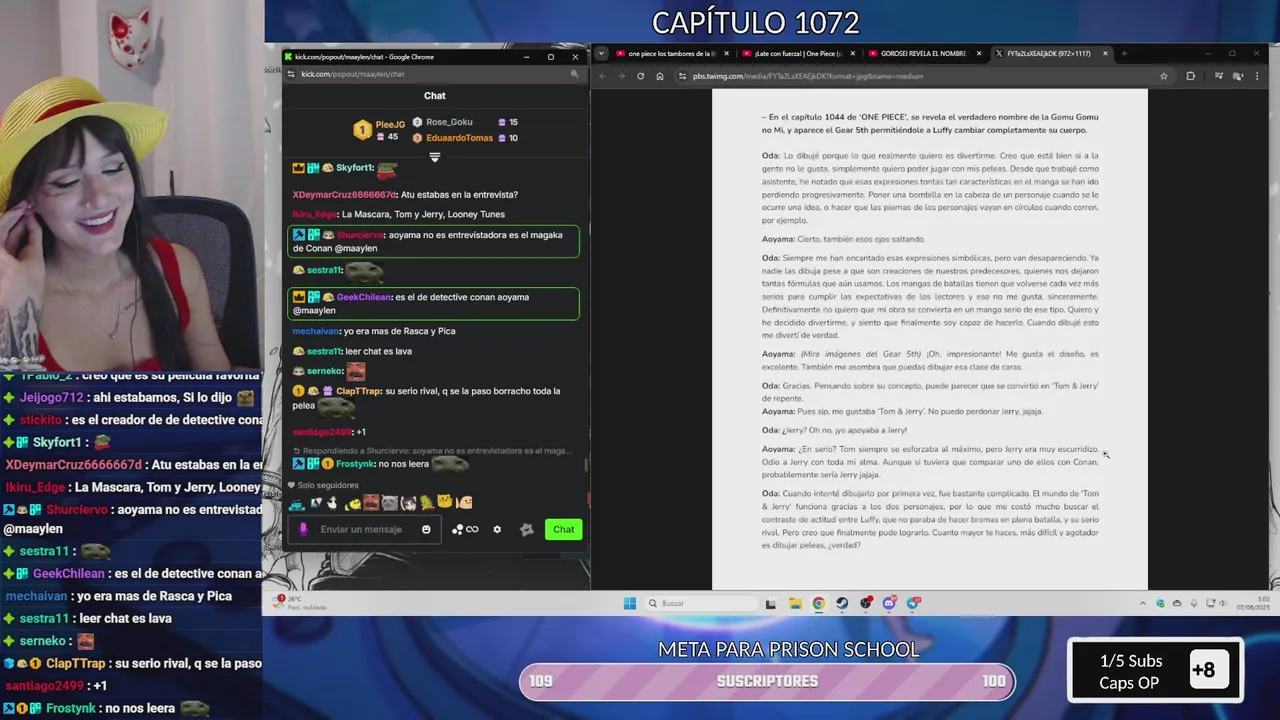Show hidden system tray icons
This screenshot has width=1280, height=720.
[1143, 603]
